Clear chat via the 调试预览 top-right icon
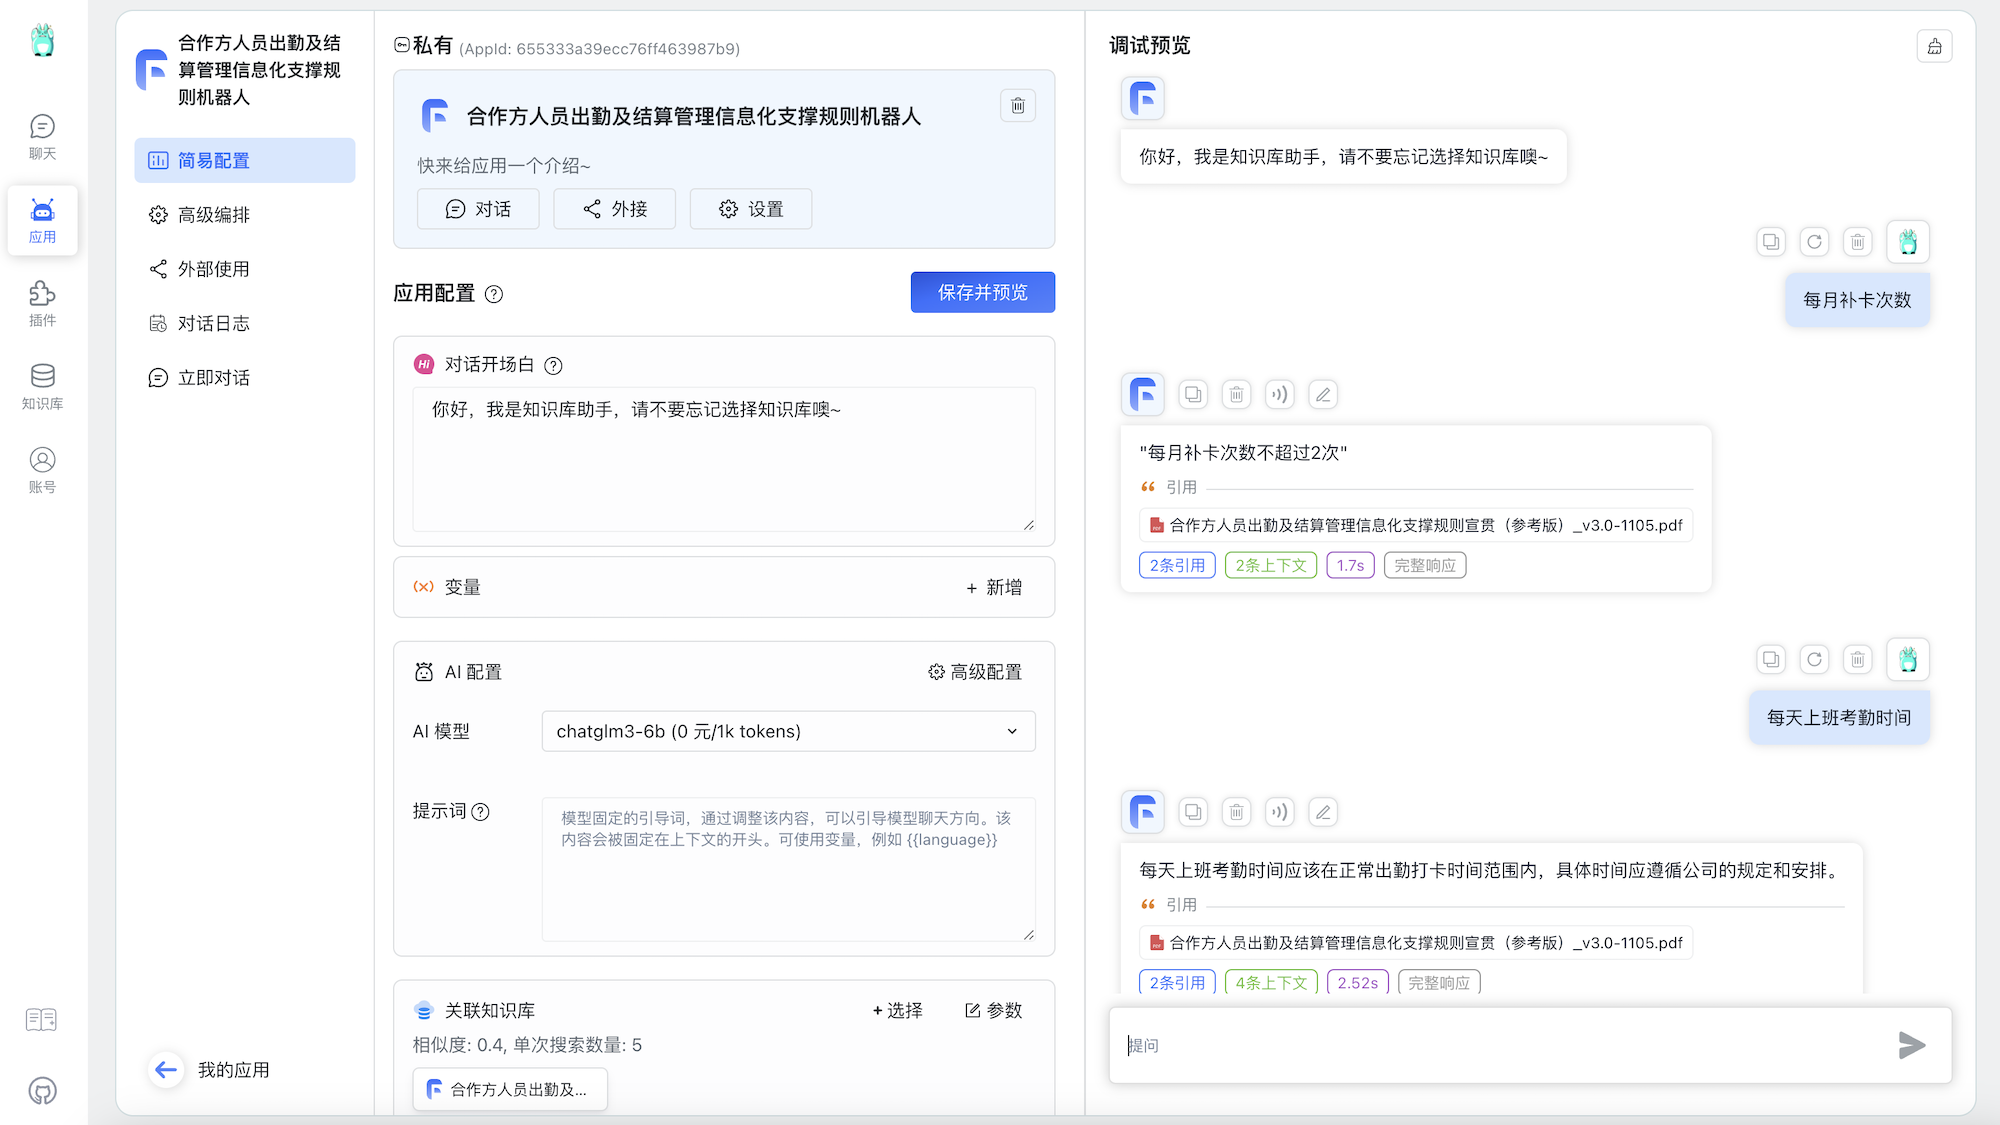This screenshot has width=2000, height=1125. pyautogui.click(x=1934, y=46)
